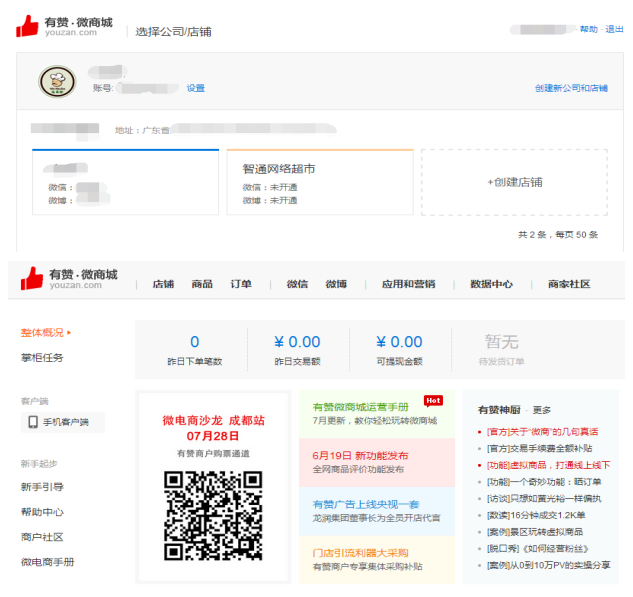The width and height of the screenshot is (633, 597).
Task: Click the Youzan thumbs-up logo at top
Action: 28,26
